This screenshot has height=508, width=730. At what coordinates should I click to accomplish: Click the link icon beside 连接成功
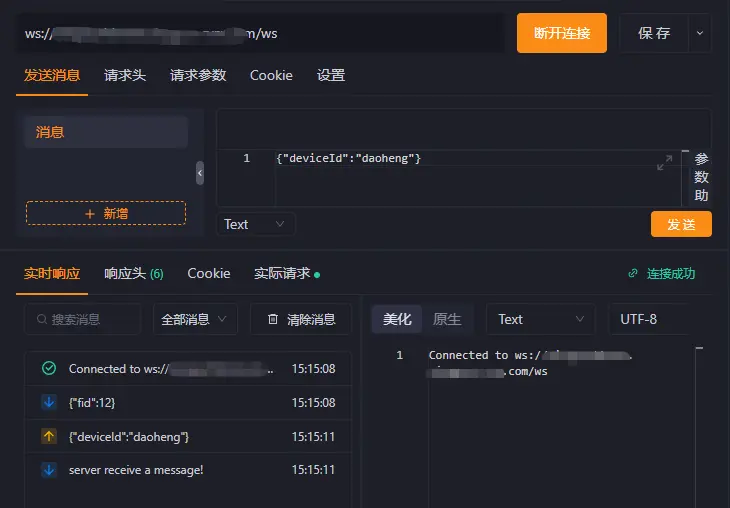coord(633,273)
